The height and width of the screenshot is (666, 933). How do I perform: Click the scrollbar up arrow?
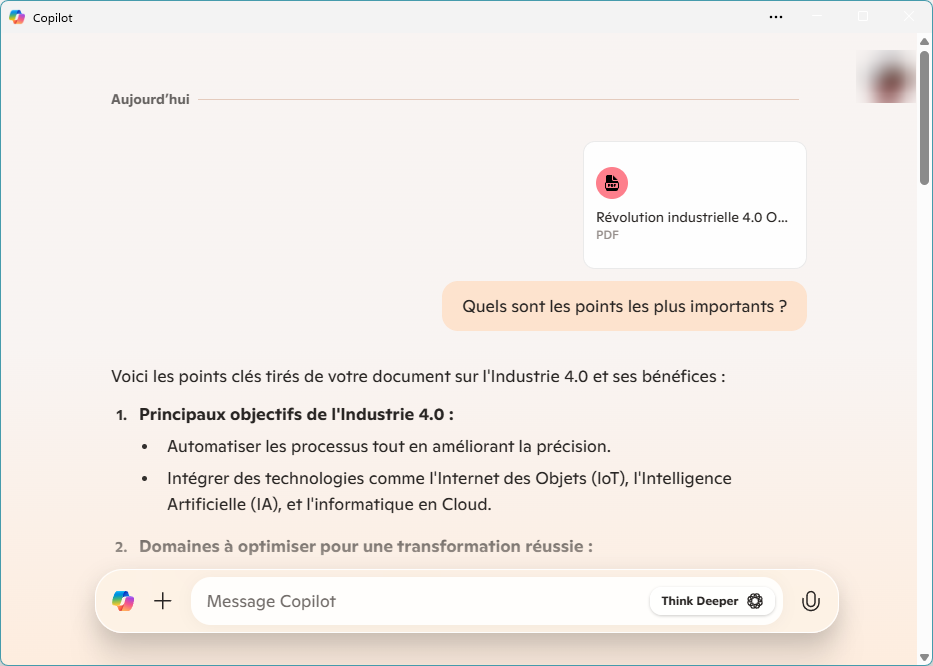(x=924, y=42)
